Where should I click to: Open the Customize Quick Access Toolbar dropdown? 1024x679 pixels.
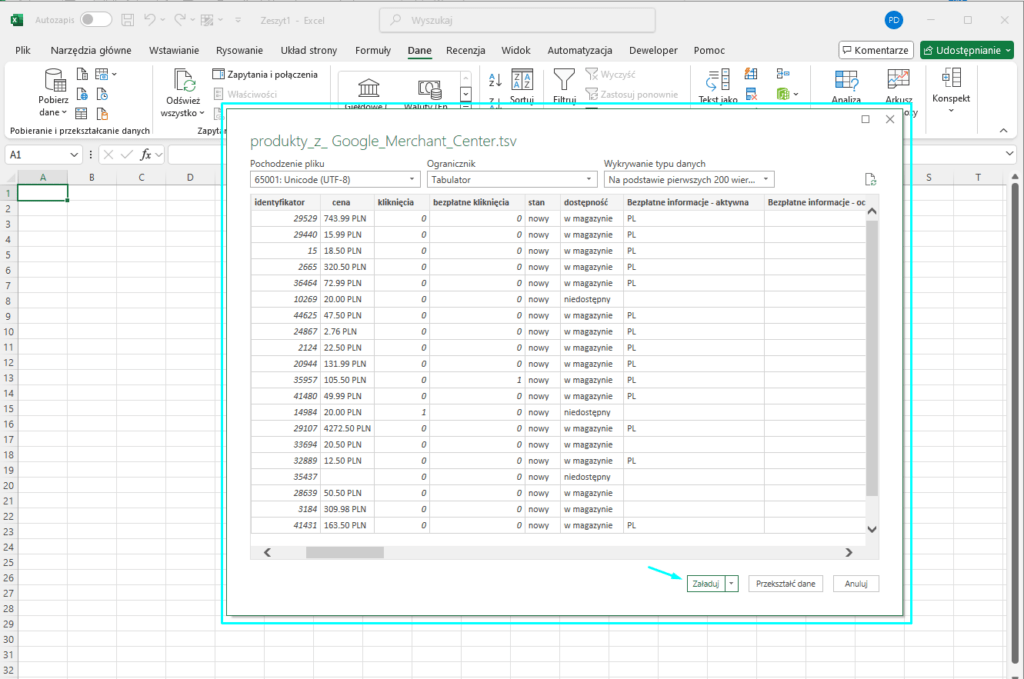pyautogui.click(x=238, y=20)
